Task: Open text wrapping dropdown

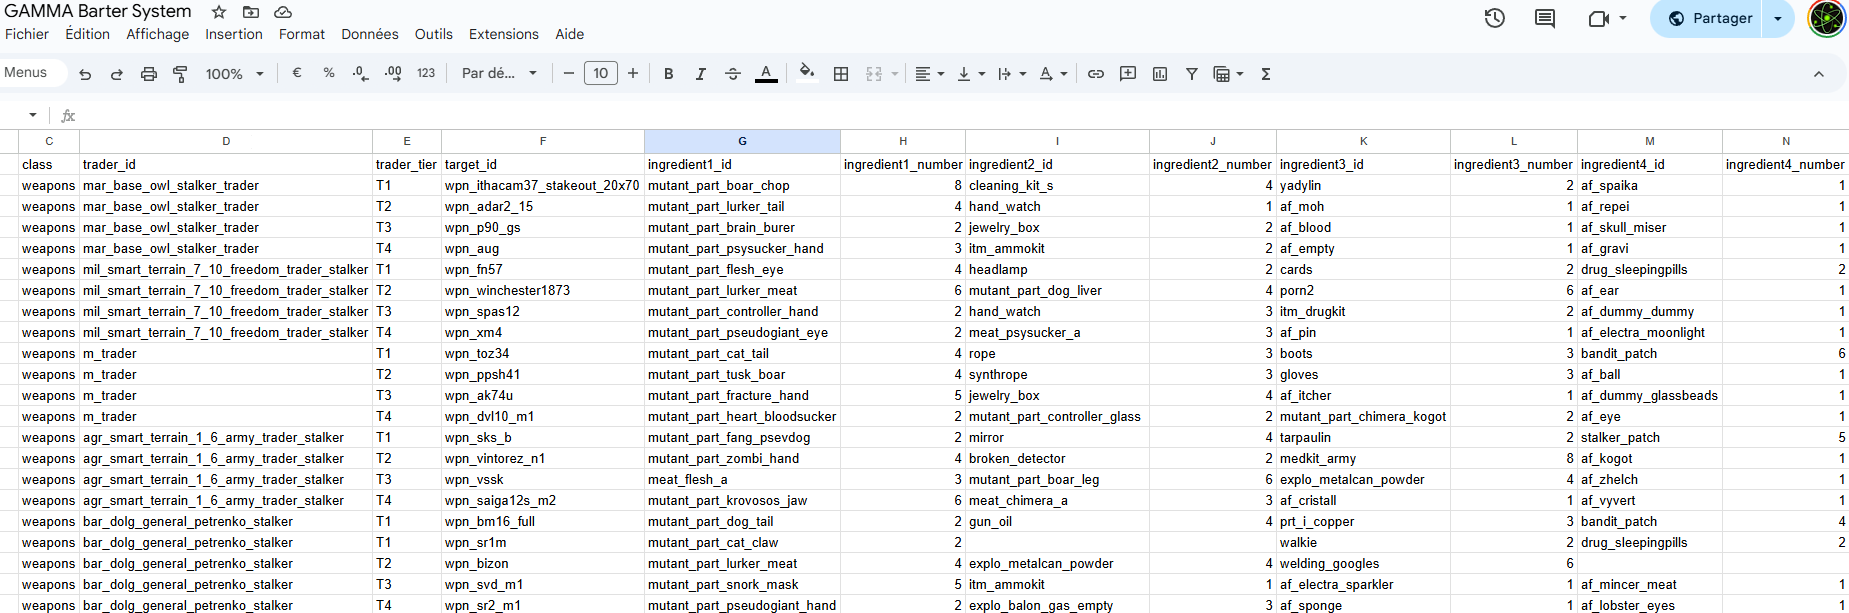Action: [x=1012, y=73]
